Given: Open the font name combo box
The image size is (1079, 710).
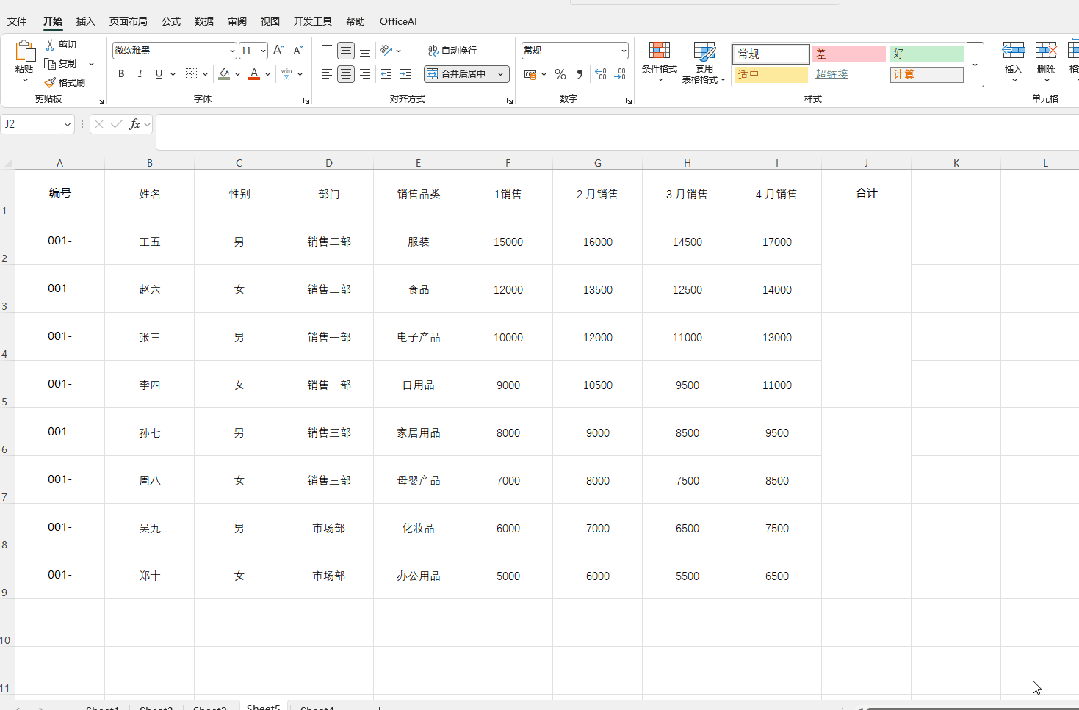Looking at the screenshot, I should [174, 50].
